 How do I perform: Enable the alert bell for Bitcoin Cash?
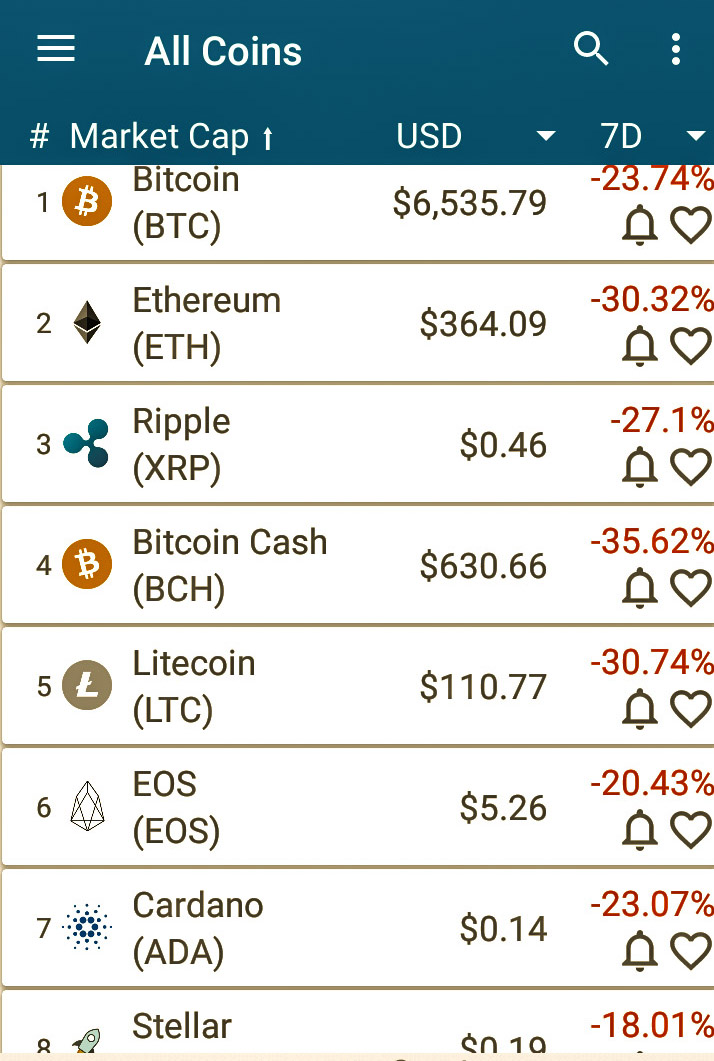[x=640, y=587]
